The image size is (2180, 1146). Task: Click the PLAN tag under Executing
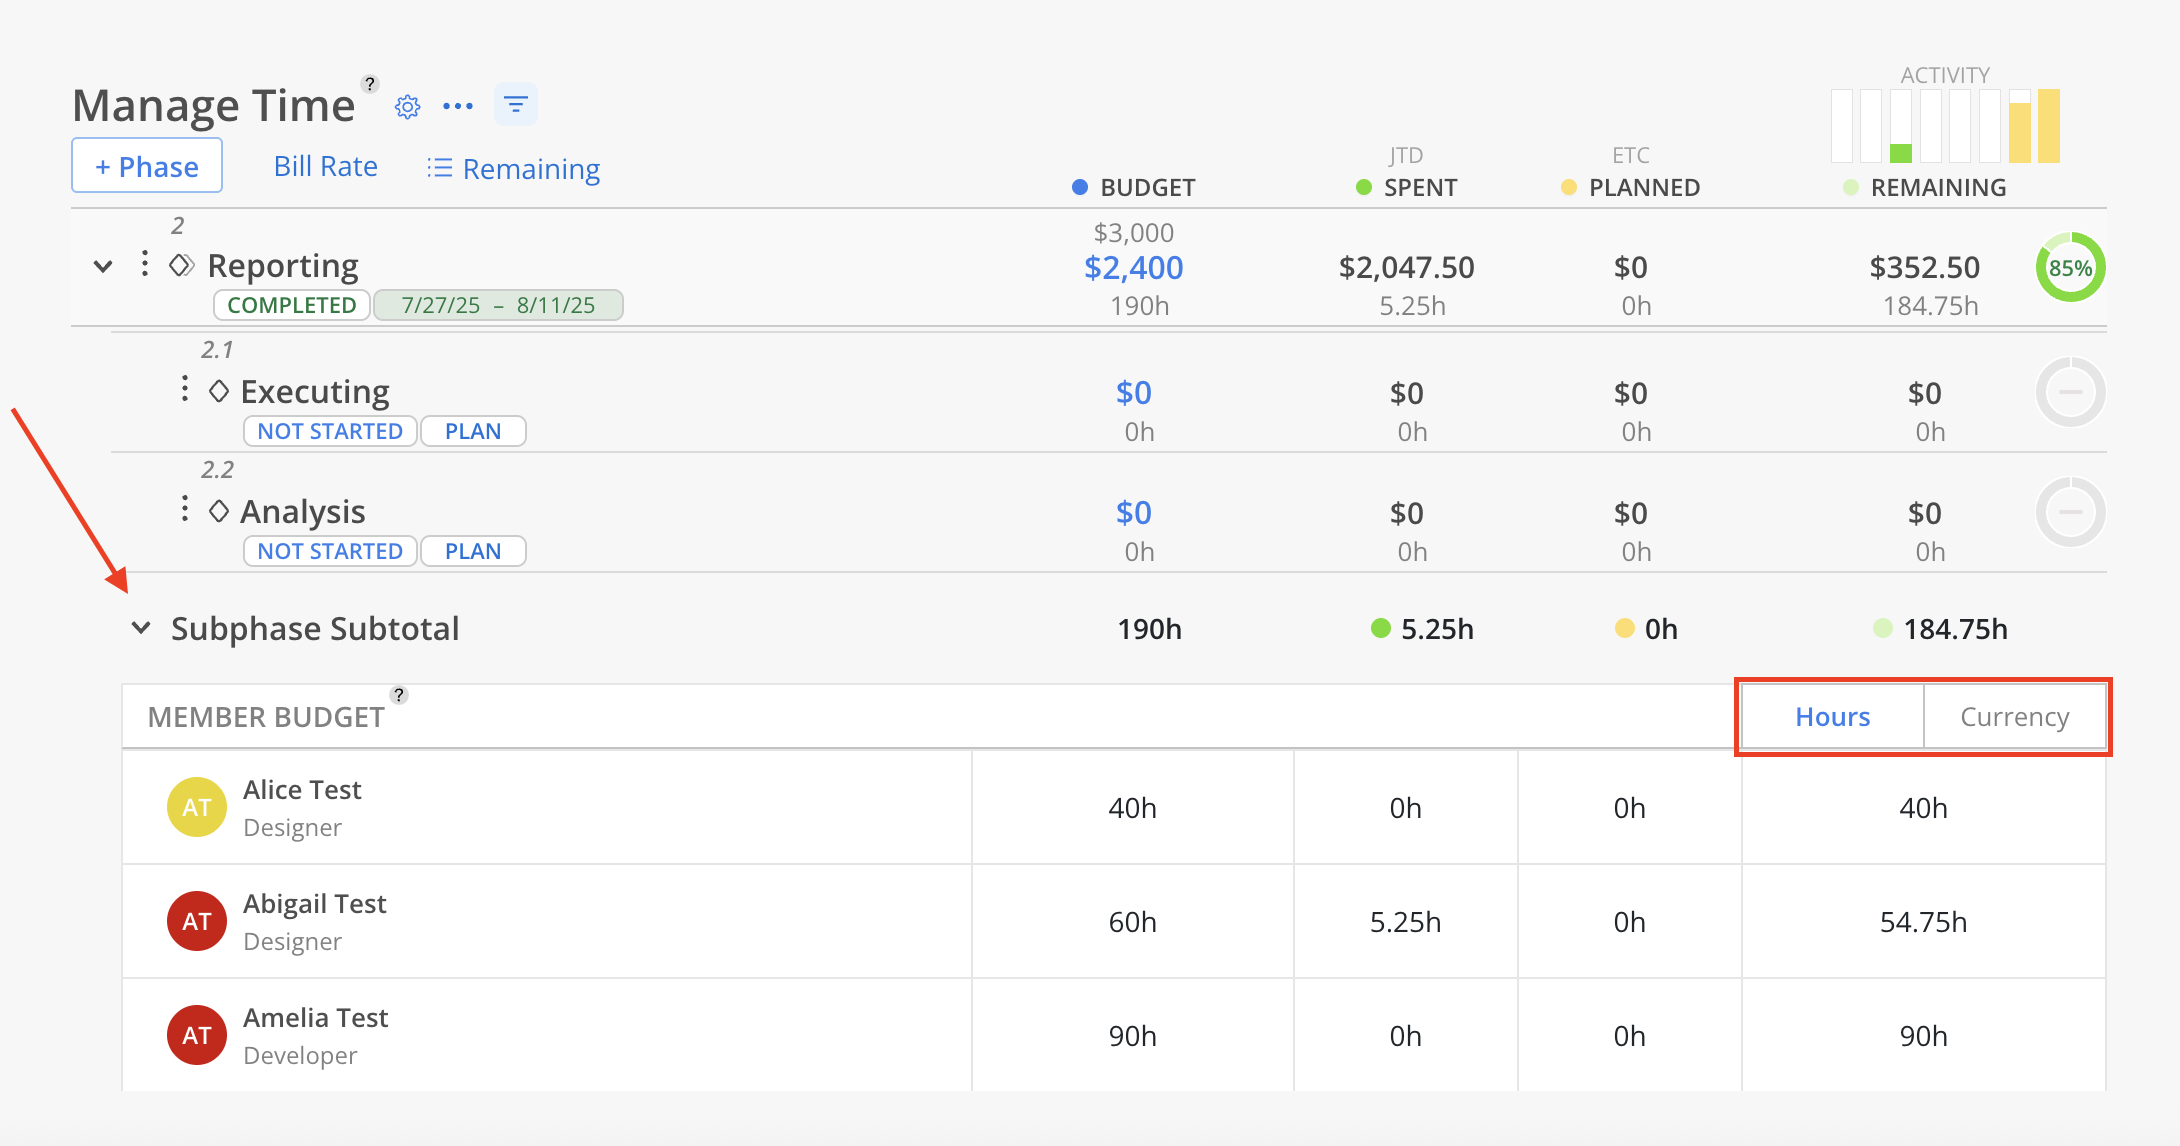tap(472, 431)
